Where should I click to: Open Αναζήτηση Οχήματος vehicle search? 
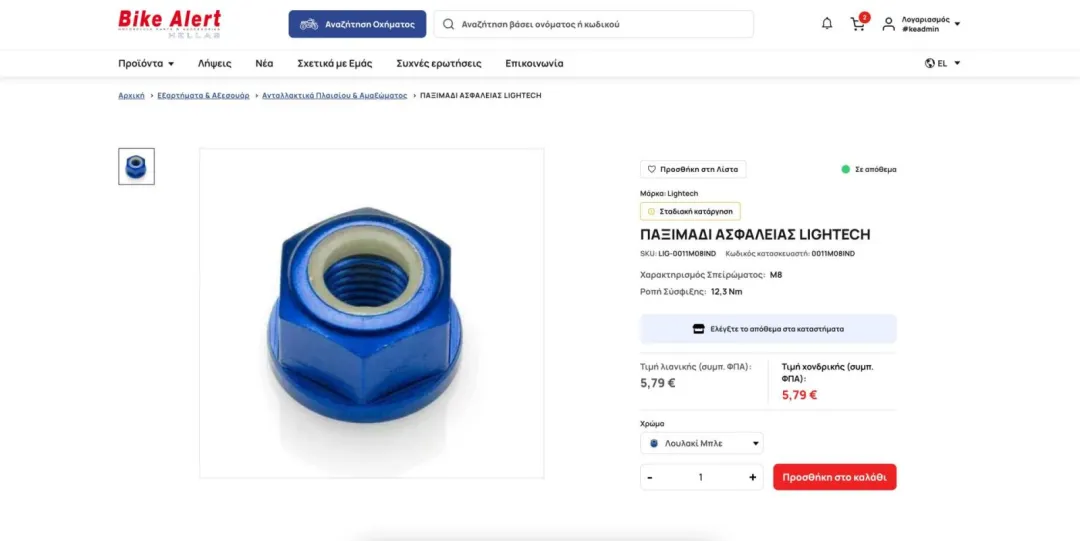(x=357, y=24)
